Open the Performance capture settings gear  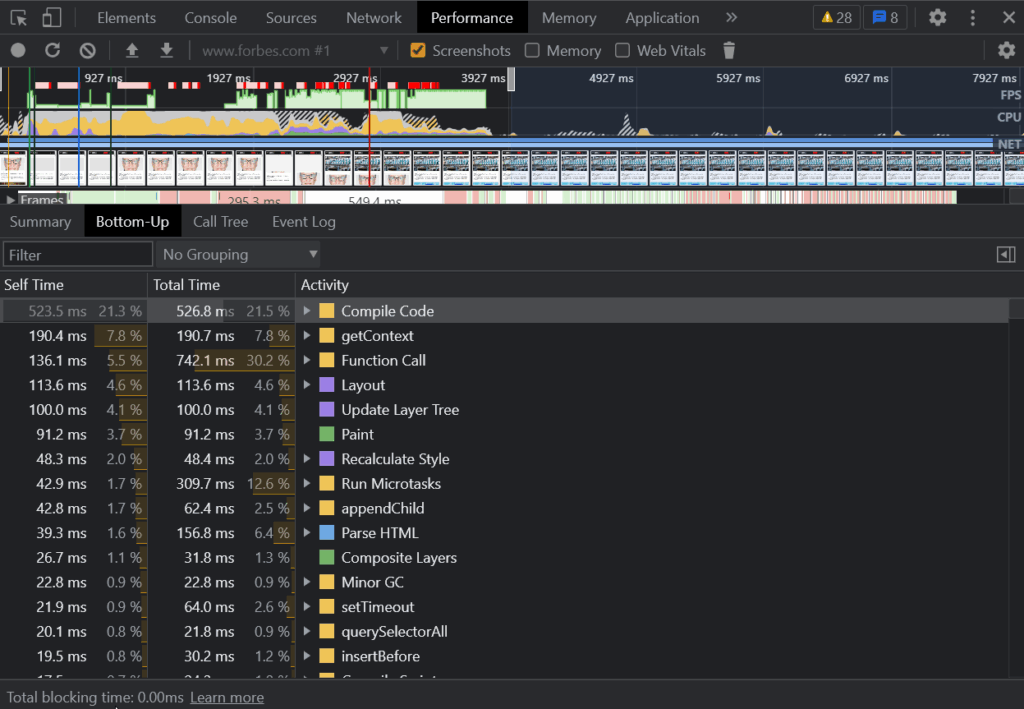point(1008,50)
